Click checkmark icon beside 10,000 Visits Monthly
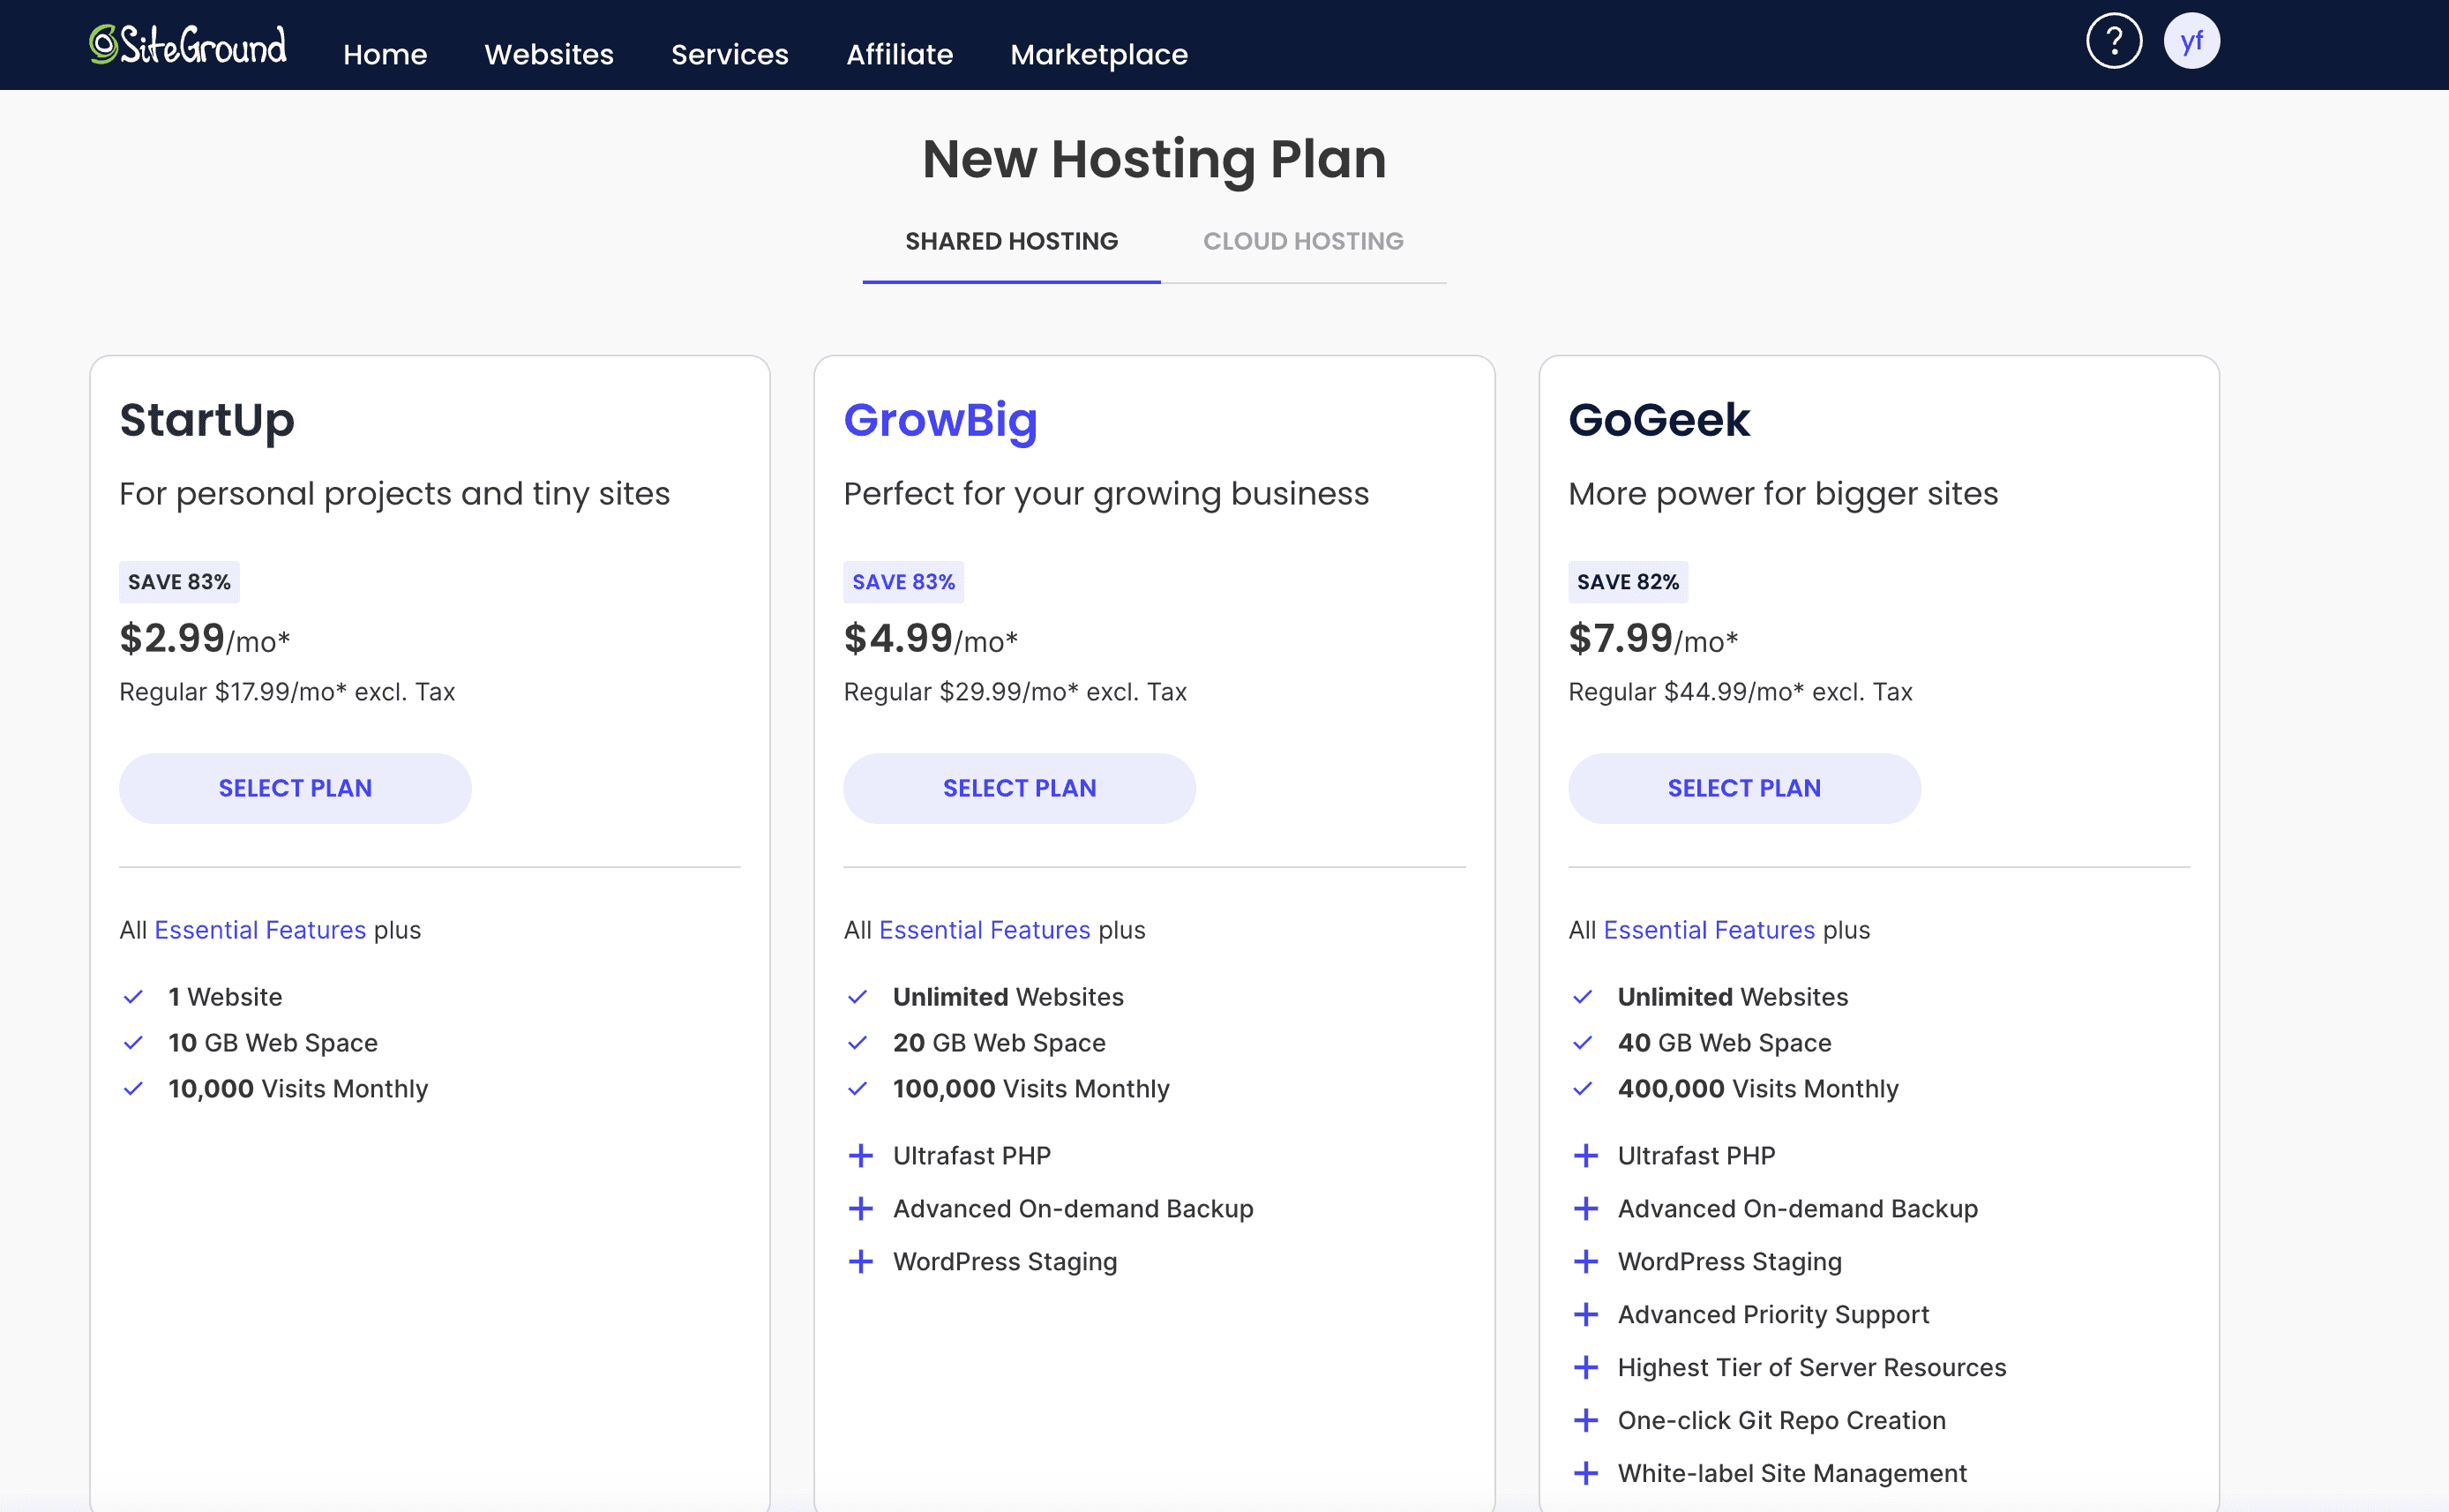This screenshot has width=2449, height=1512. click(x=133, y=1088)
